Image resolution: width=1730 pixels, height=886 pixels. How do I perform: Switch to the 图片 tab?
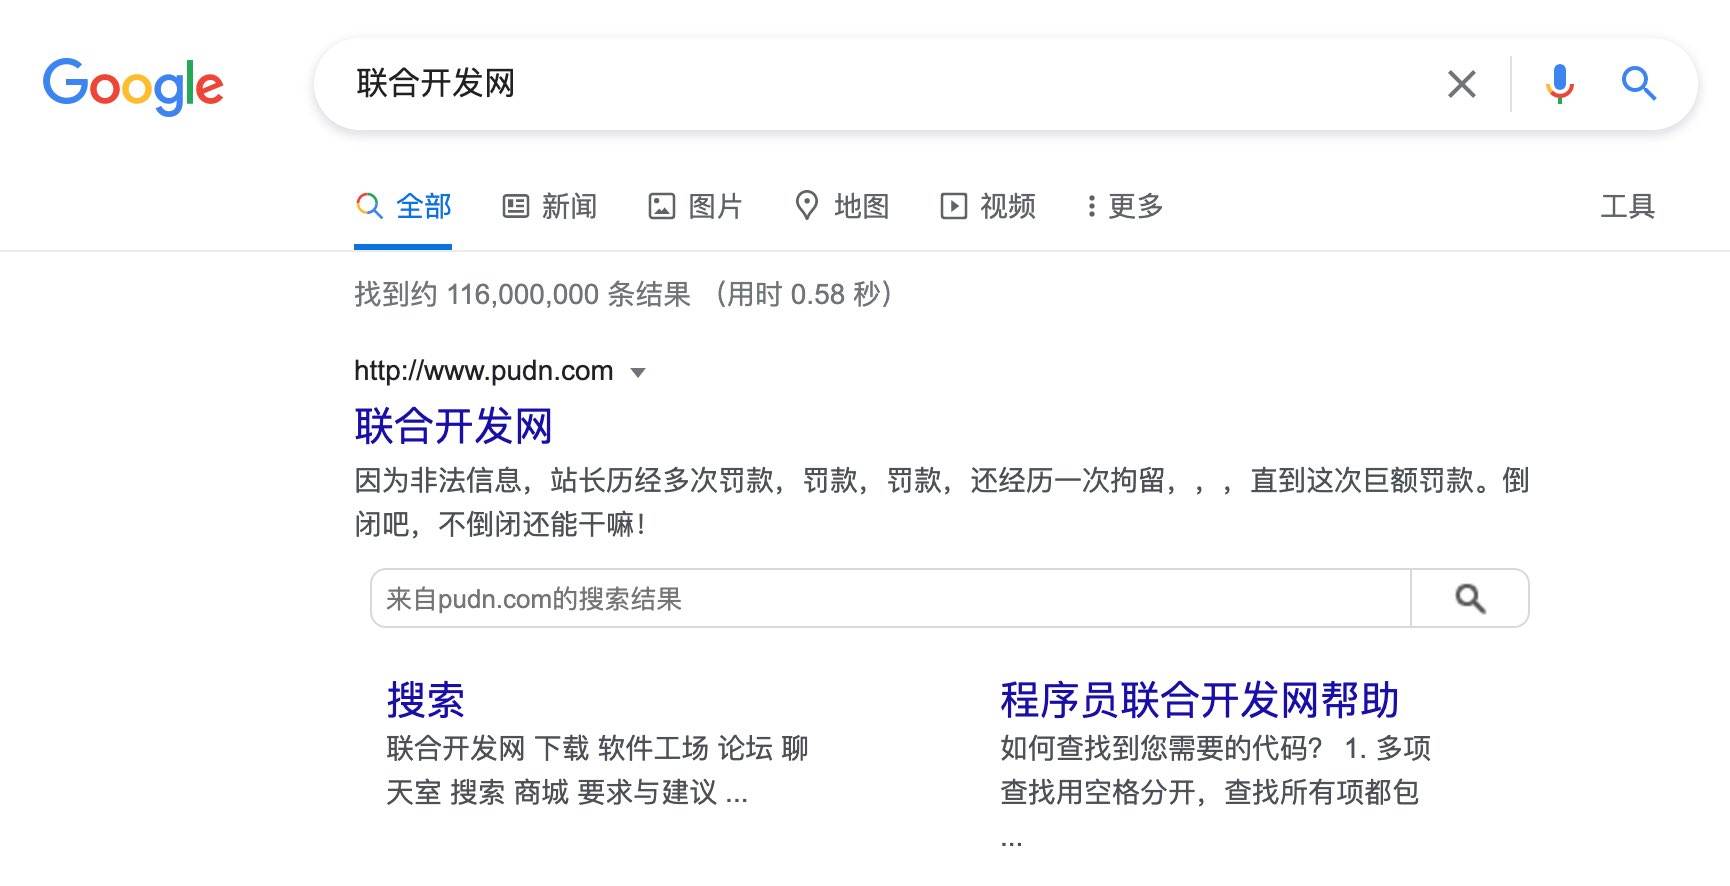coord(696,206)
